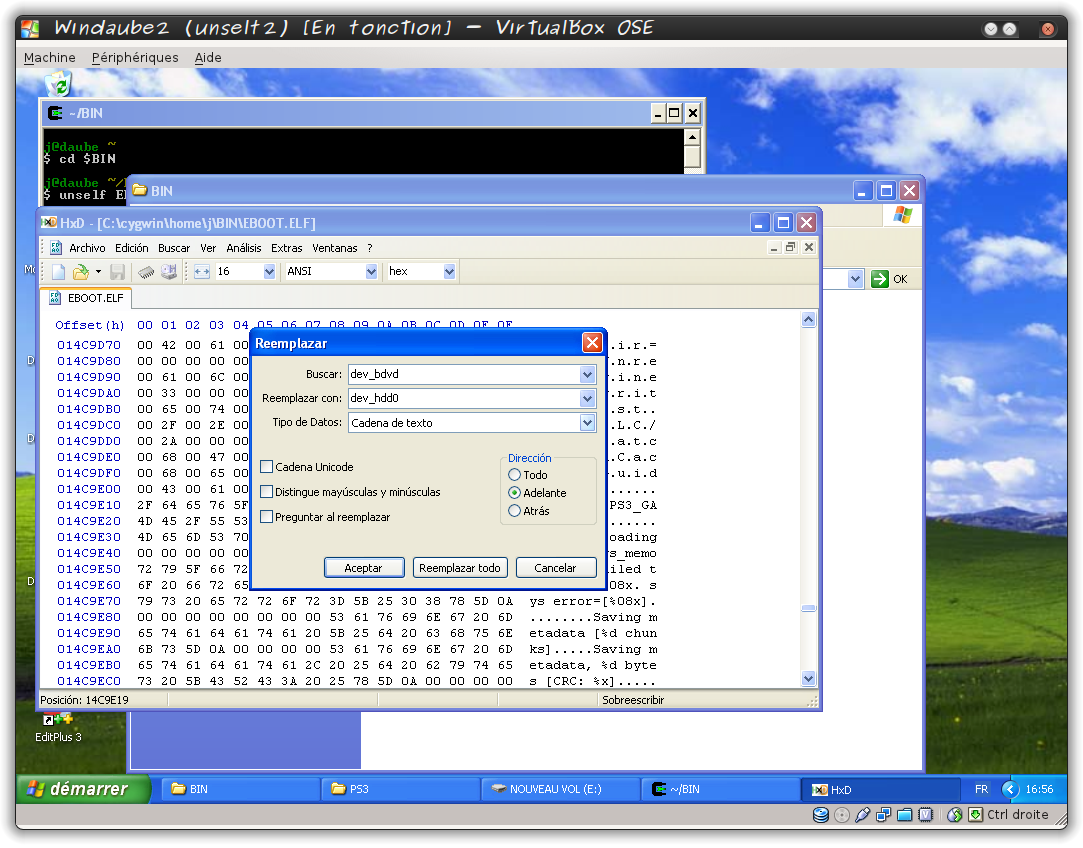Select the Todo direction radio button
This screenshot has height=848, width=1083.
click(x=515, y=475)
